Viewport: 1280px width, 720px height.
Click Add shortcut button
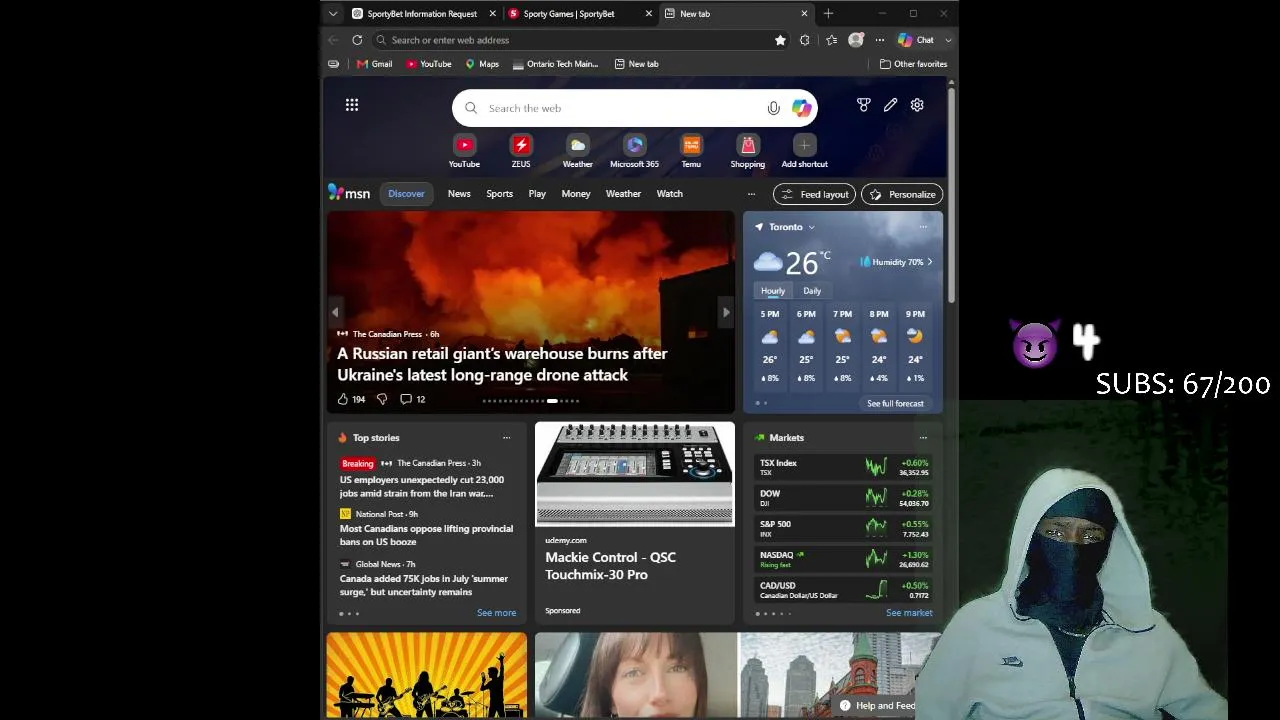click(805, 152)
